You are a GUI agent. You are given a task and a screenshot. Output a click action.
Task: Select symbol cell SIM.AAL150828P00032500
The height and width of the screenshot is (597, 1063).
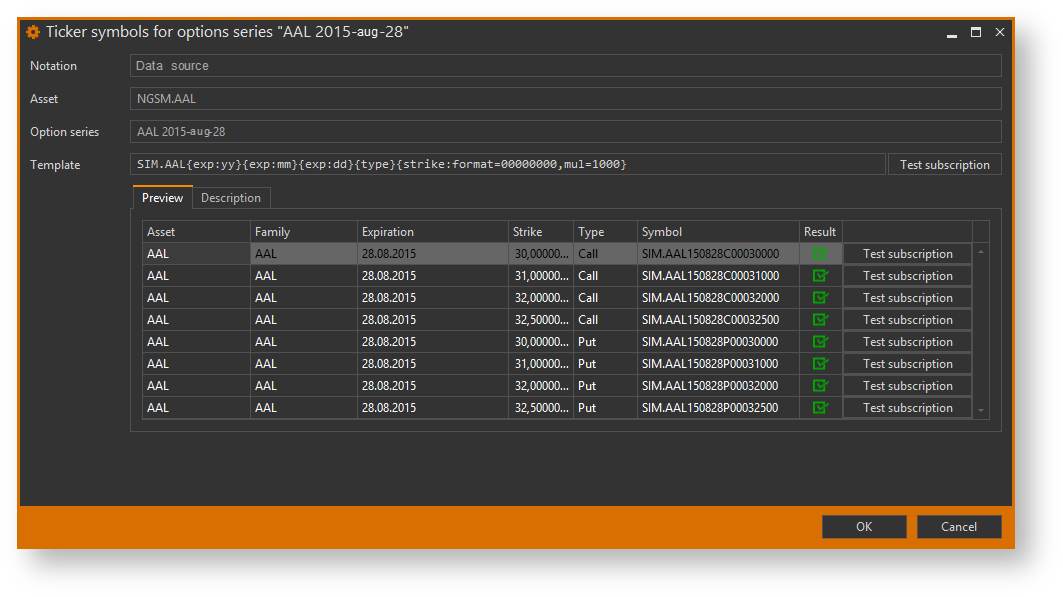718,408
